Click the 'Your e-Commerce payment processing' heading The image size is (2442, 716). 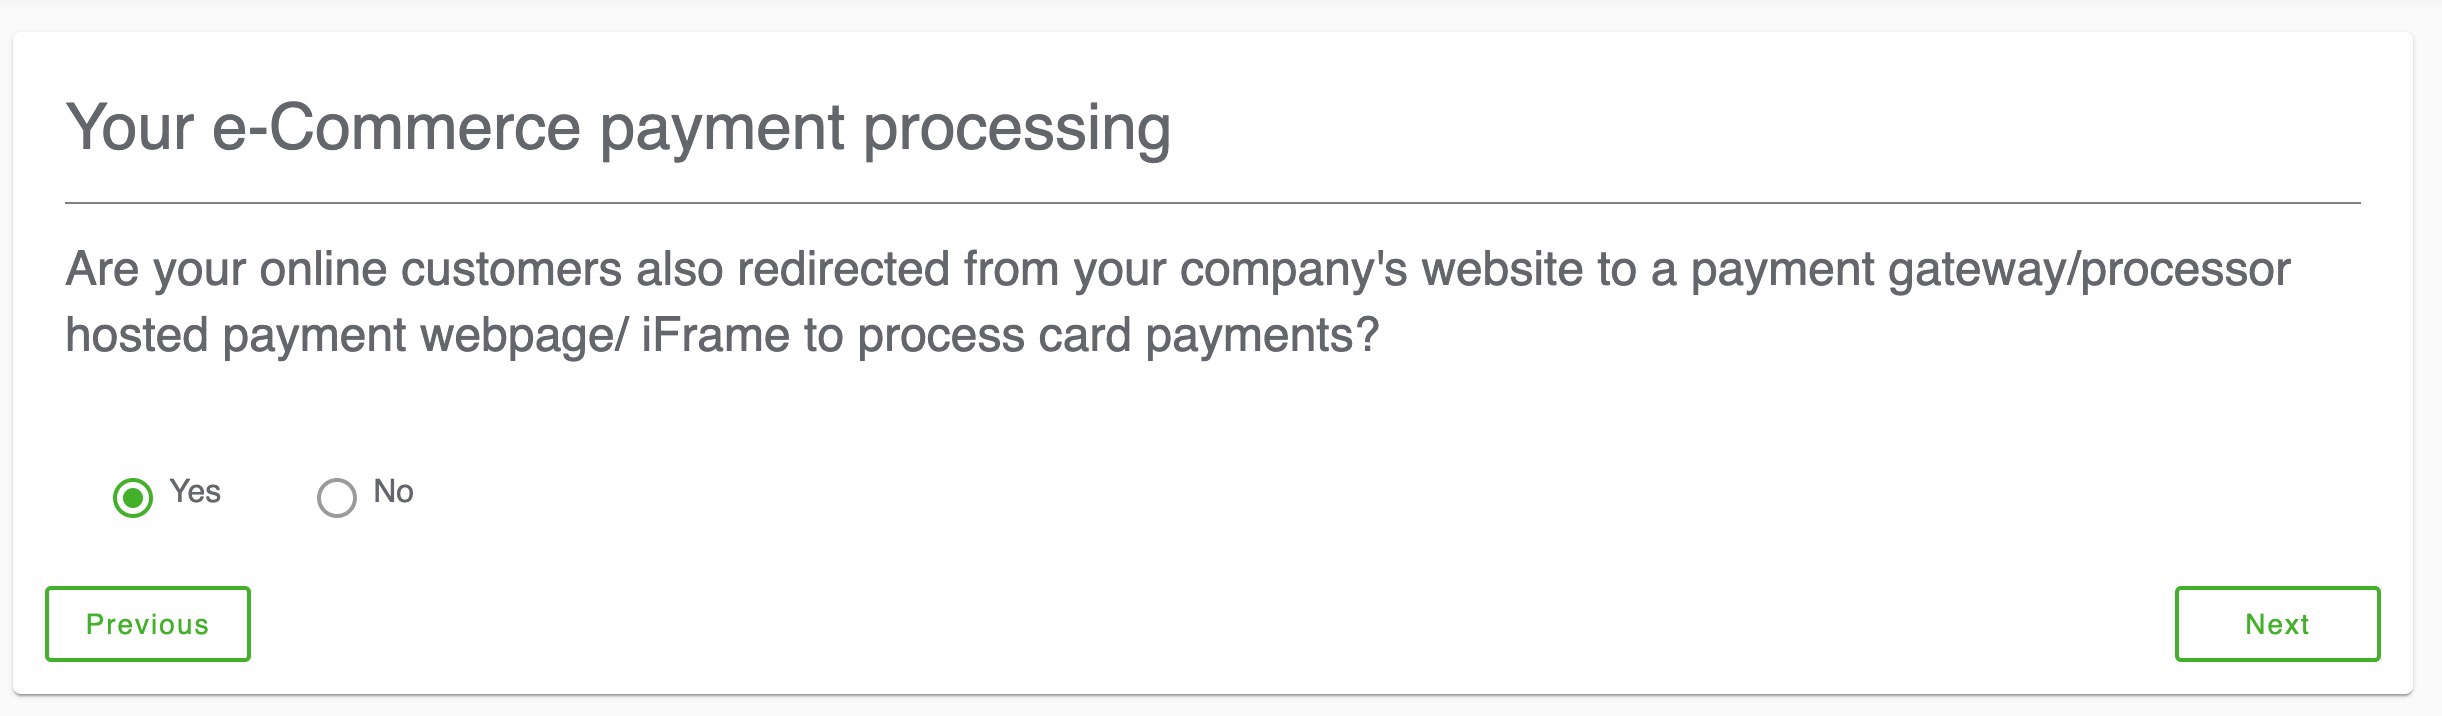(618, 129)
